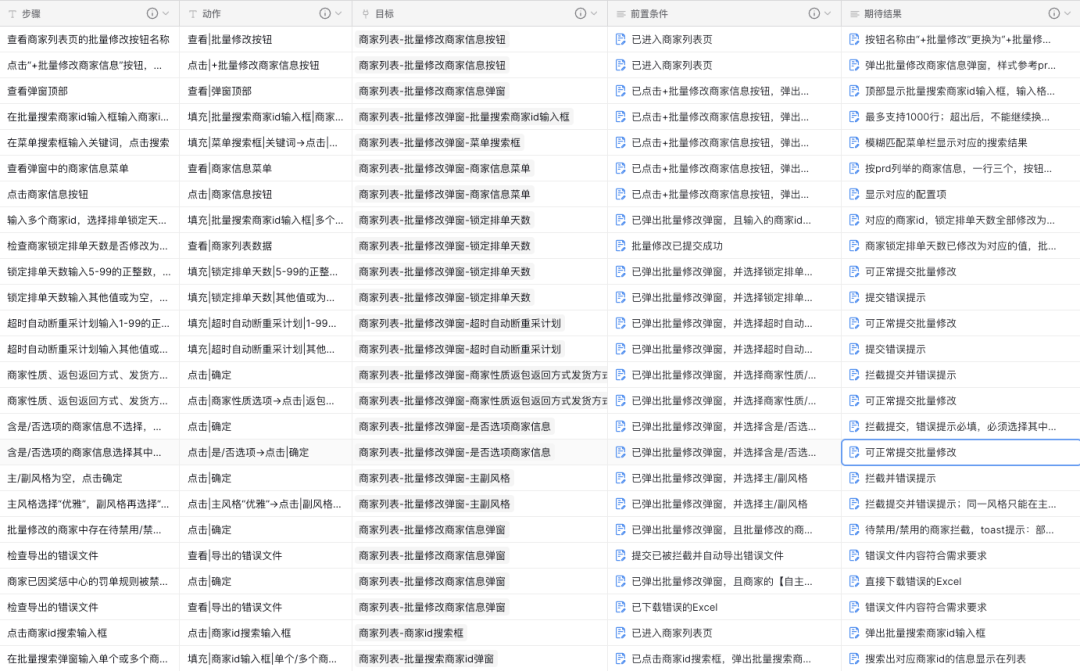1080x671 pixels.
Task: Click the target tag 商家列表-批量修改弹窗-批量搜索商家id输入框
Action: [x=464, y=117]
